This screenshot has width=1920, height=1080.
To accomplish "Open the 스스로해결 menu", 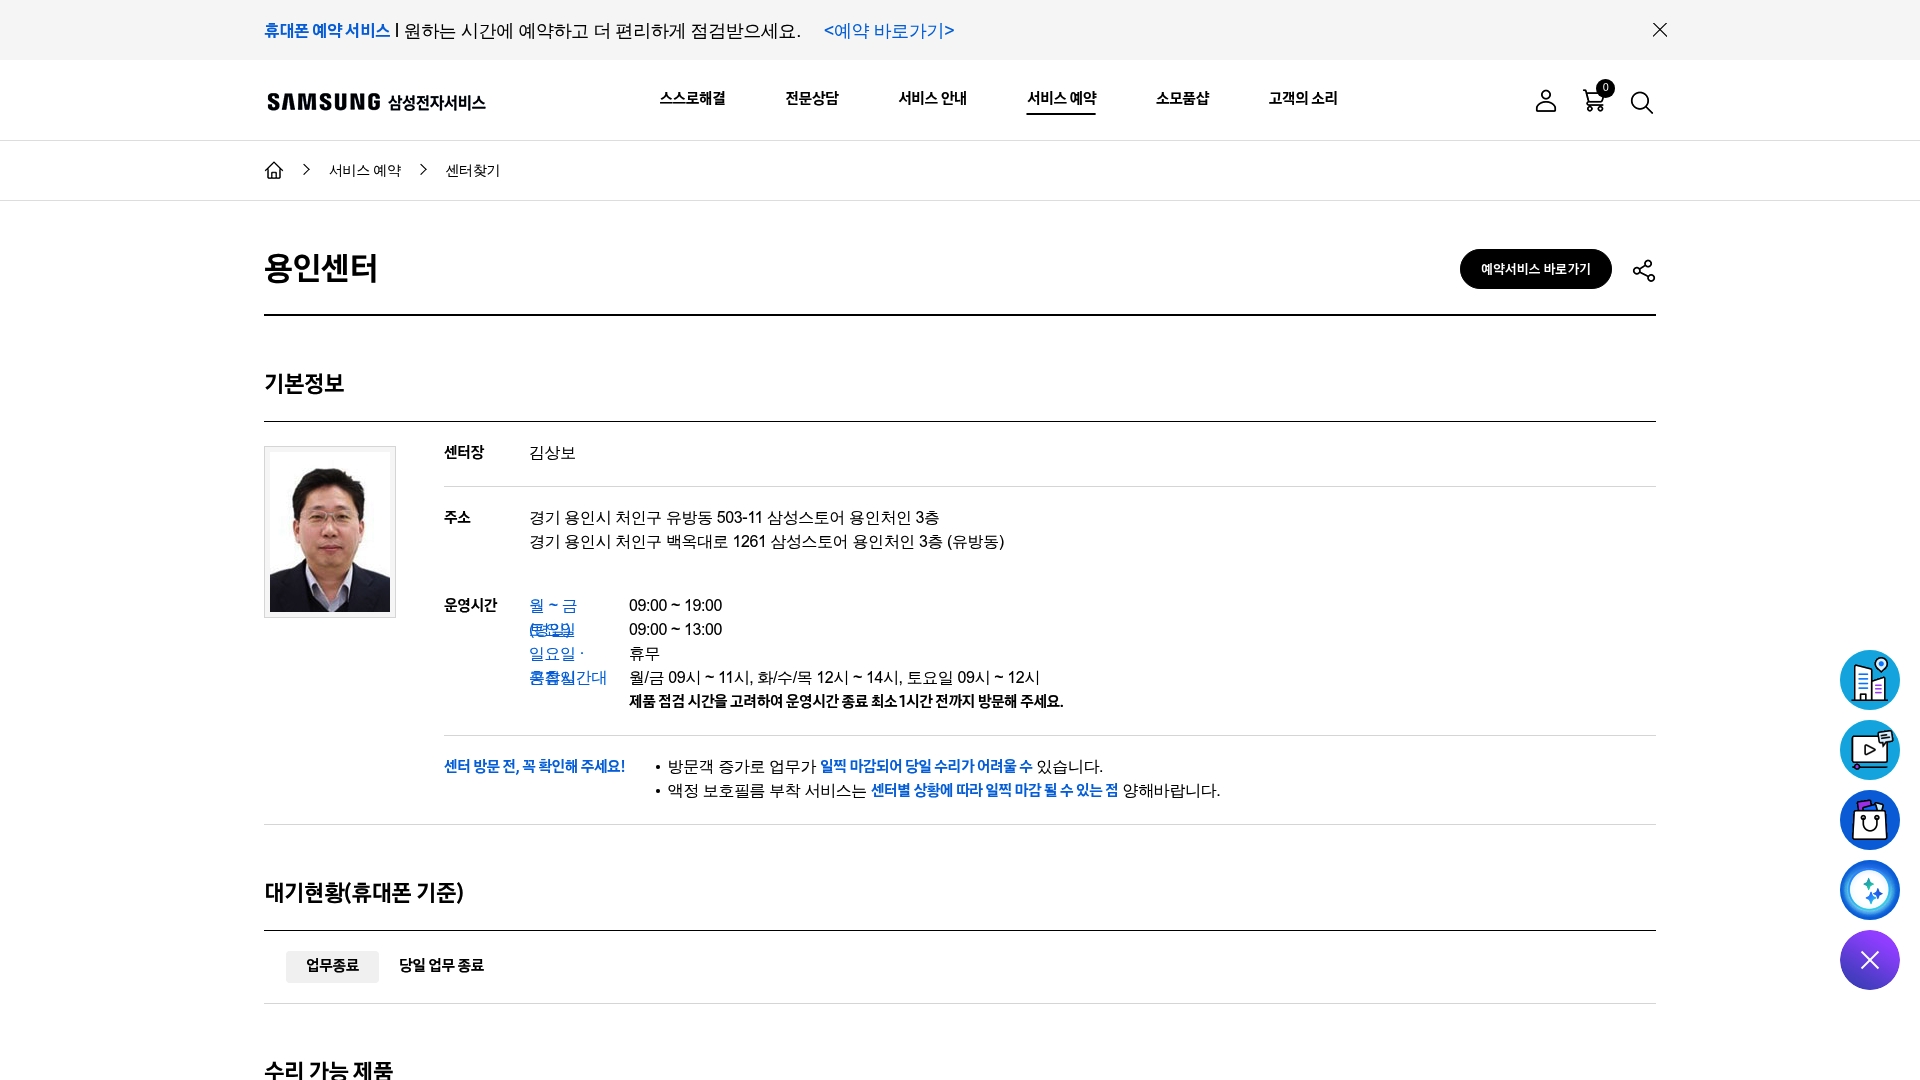I will click(x=692, y=98).
